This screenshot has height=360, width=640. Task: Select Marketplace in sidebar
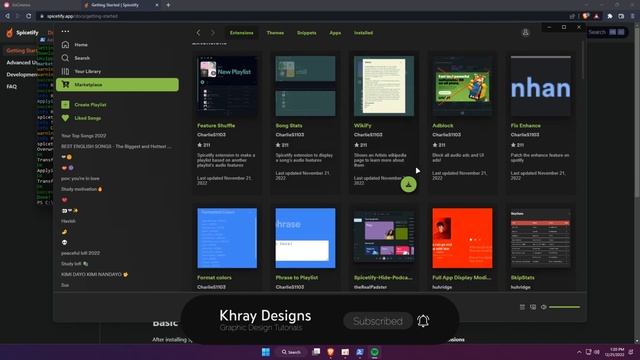[x=117, y=84]
